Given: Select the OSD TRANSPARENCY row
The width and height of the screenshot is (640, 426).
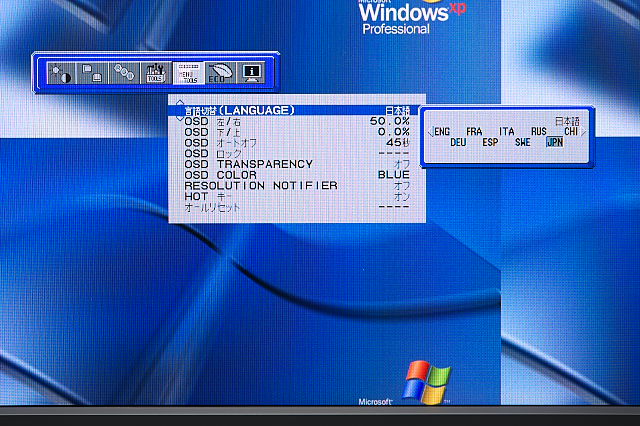Looking at the screenshot, I should click(x=297, y=164).
